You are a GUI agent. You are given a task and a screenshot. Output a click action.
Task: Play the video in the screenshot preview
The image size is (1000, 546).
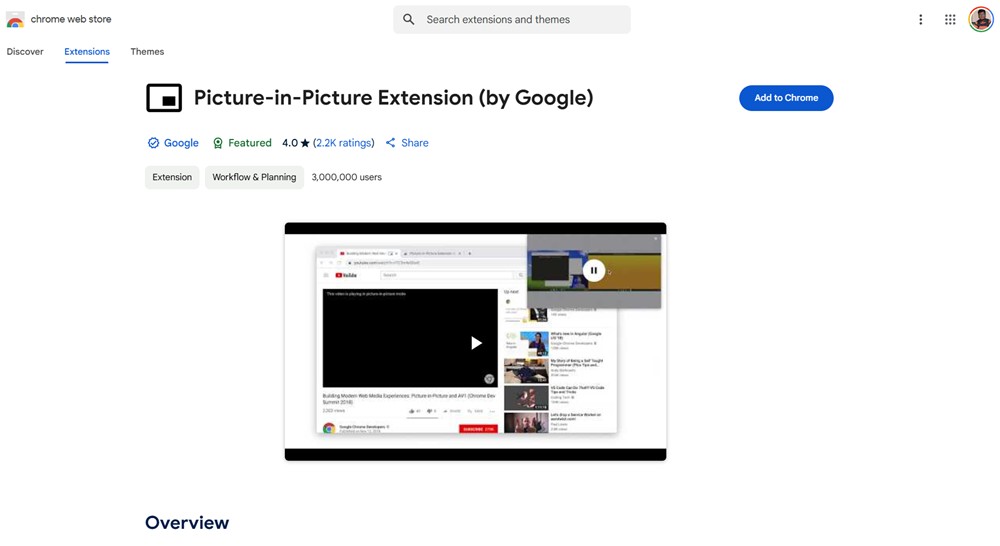click(476, 343)
